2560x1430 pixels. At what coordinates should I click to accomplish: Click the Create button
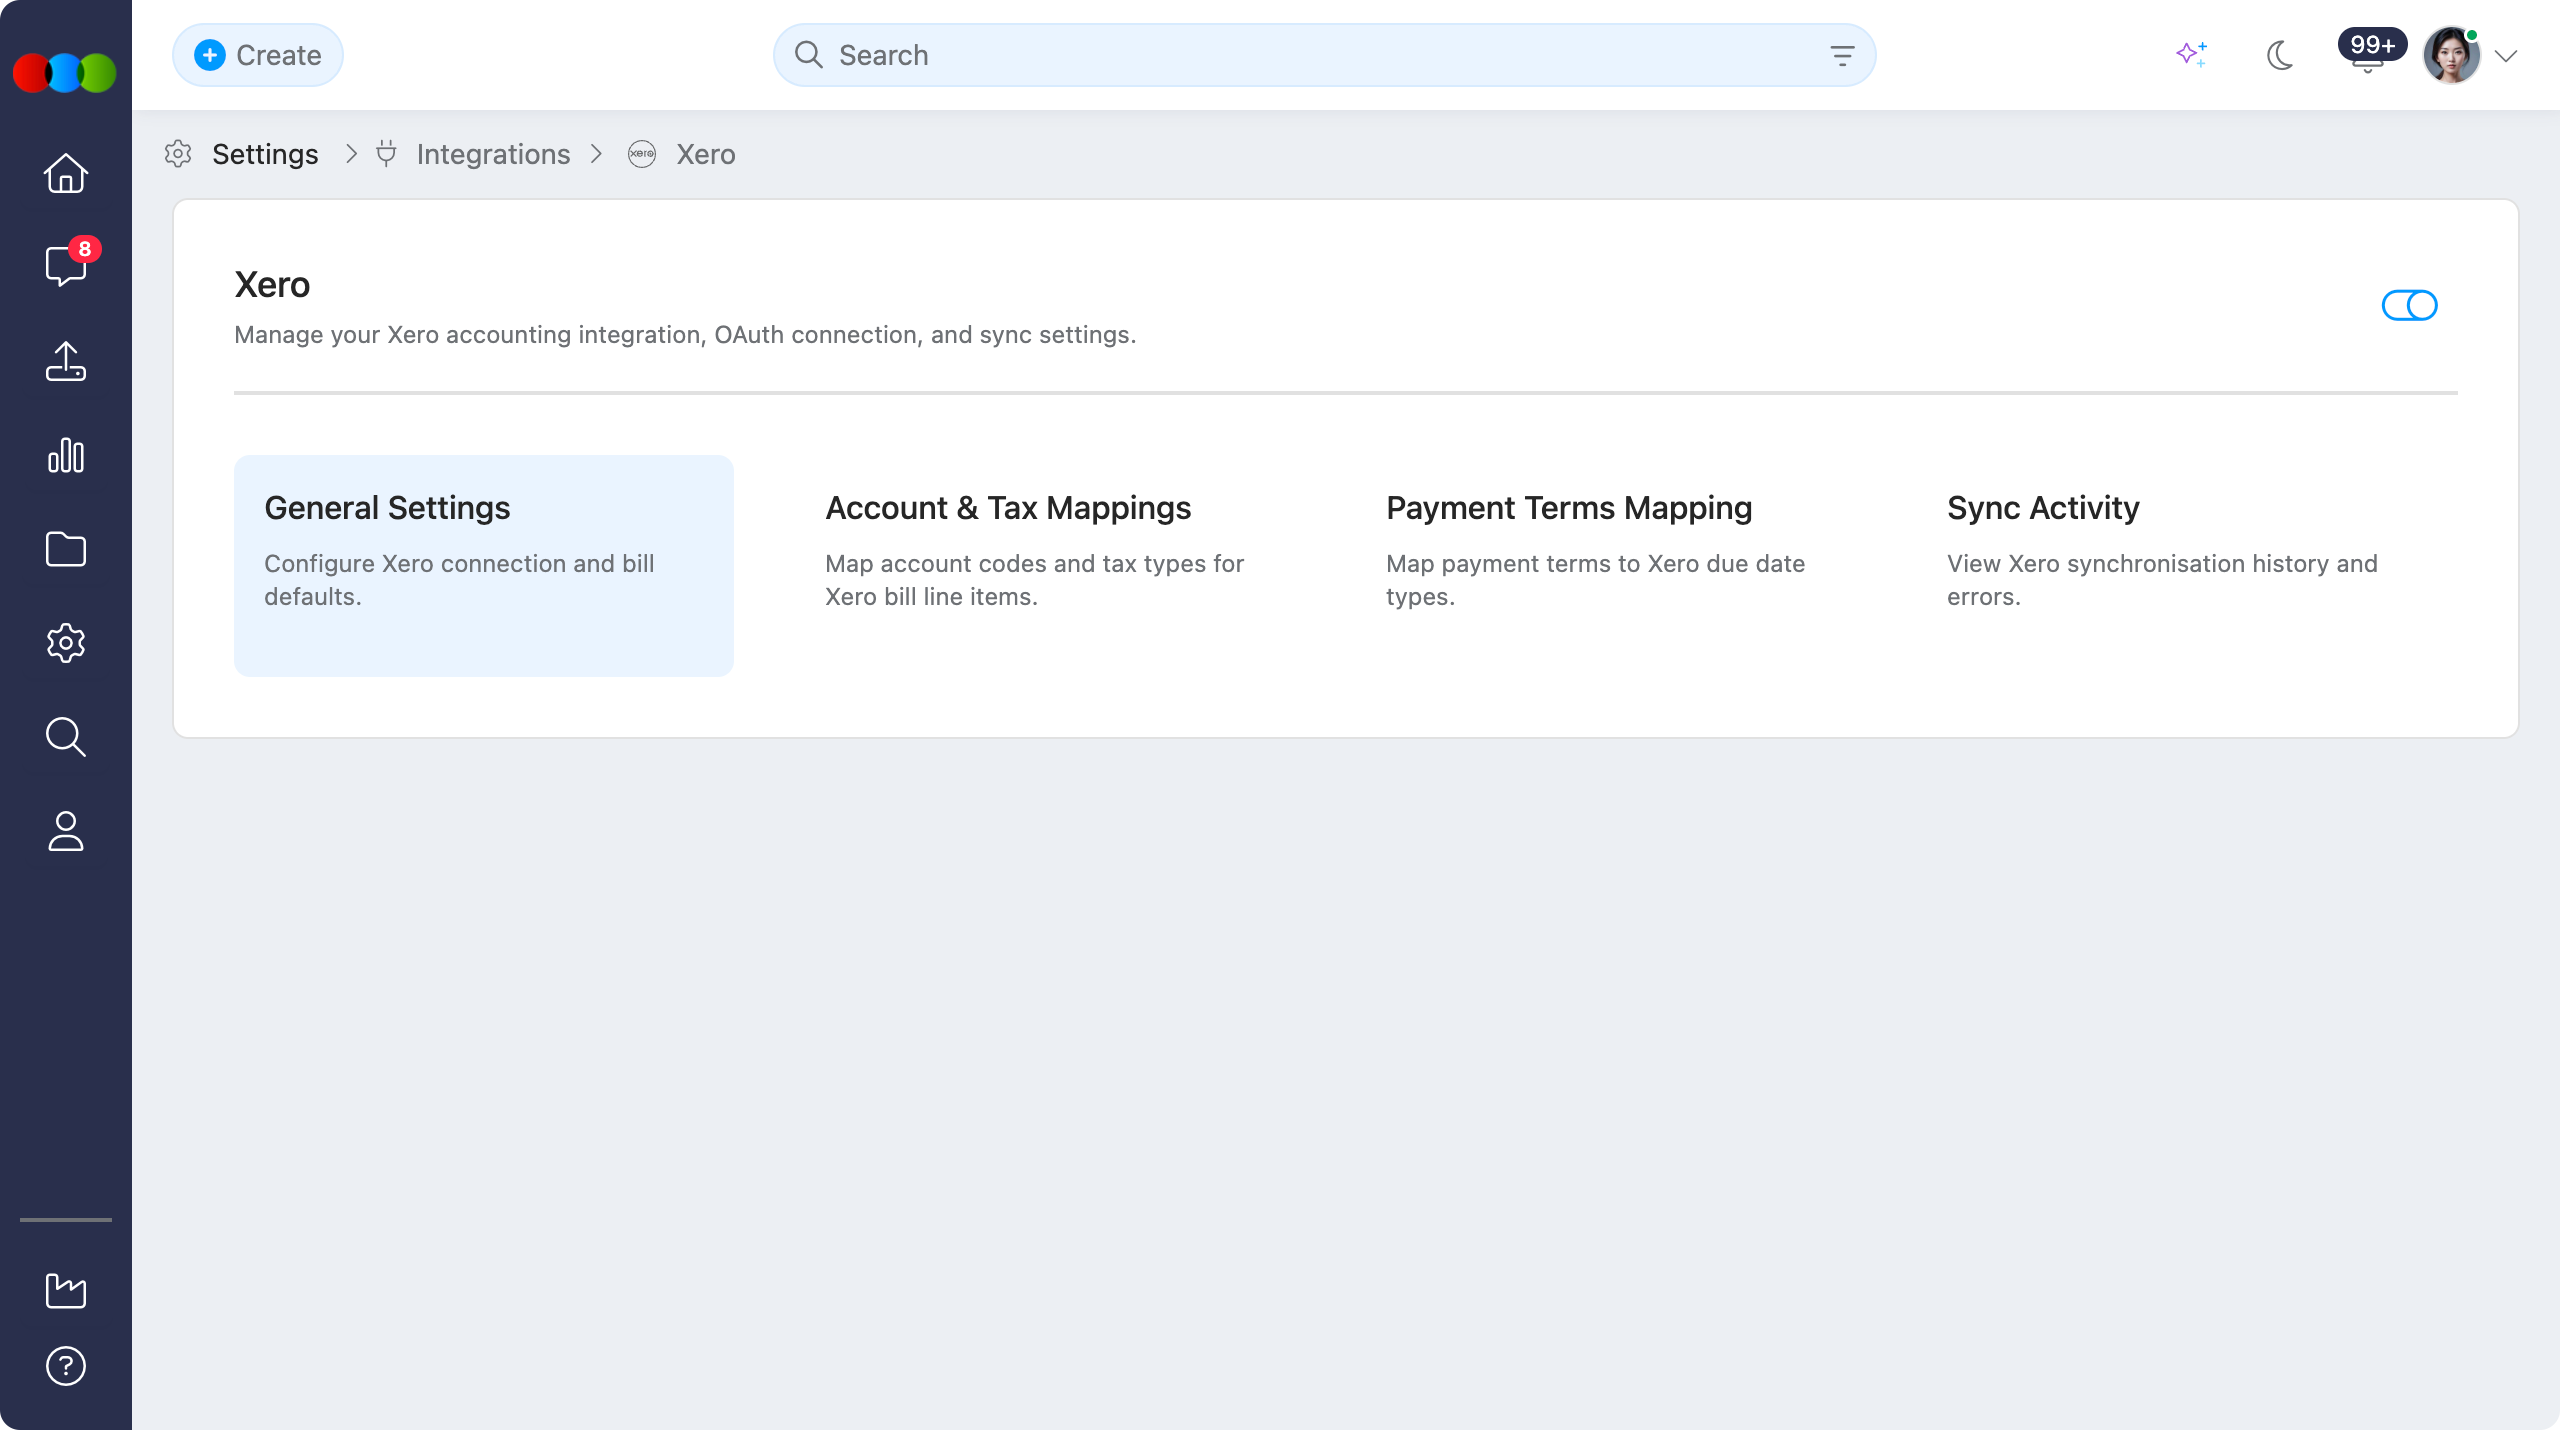(x=258, y=55)
